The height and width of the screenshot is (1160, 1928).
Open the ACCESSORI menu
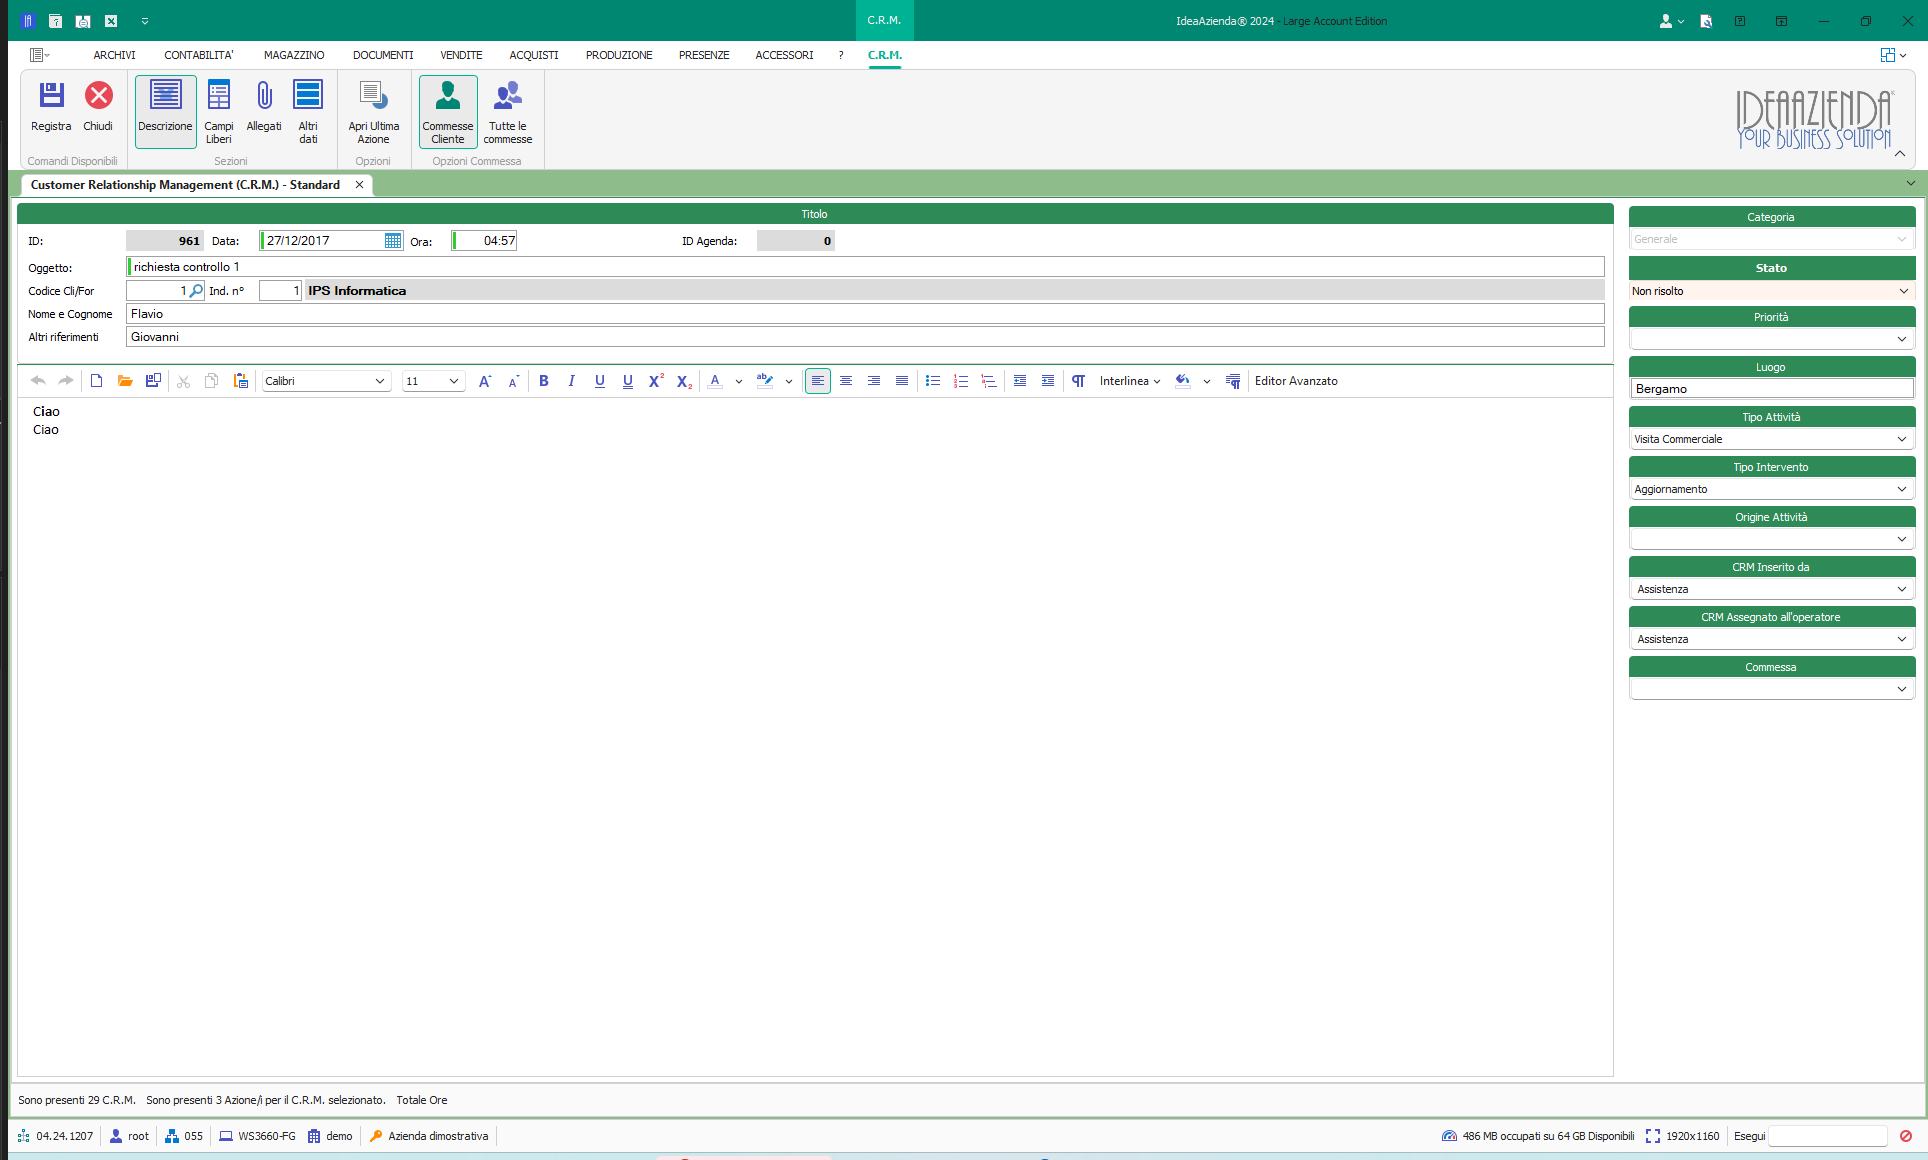pyautogui.click(x=784, y=55)
